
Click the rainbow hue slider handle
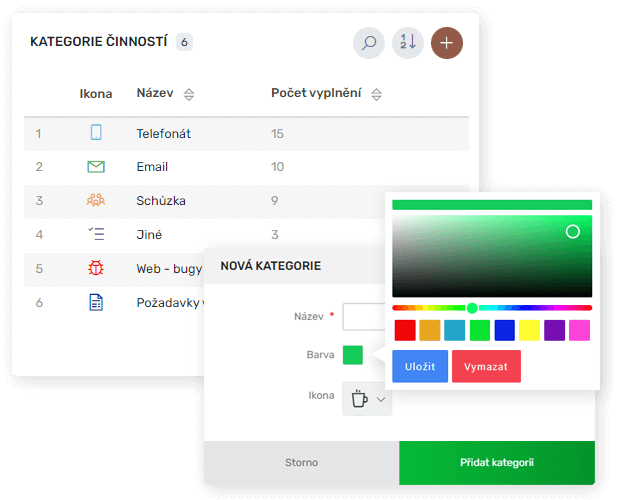point(472,308)
